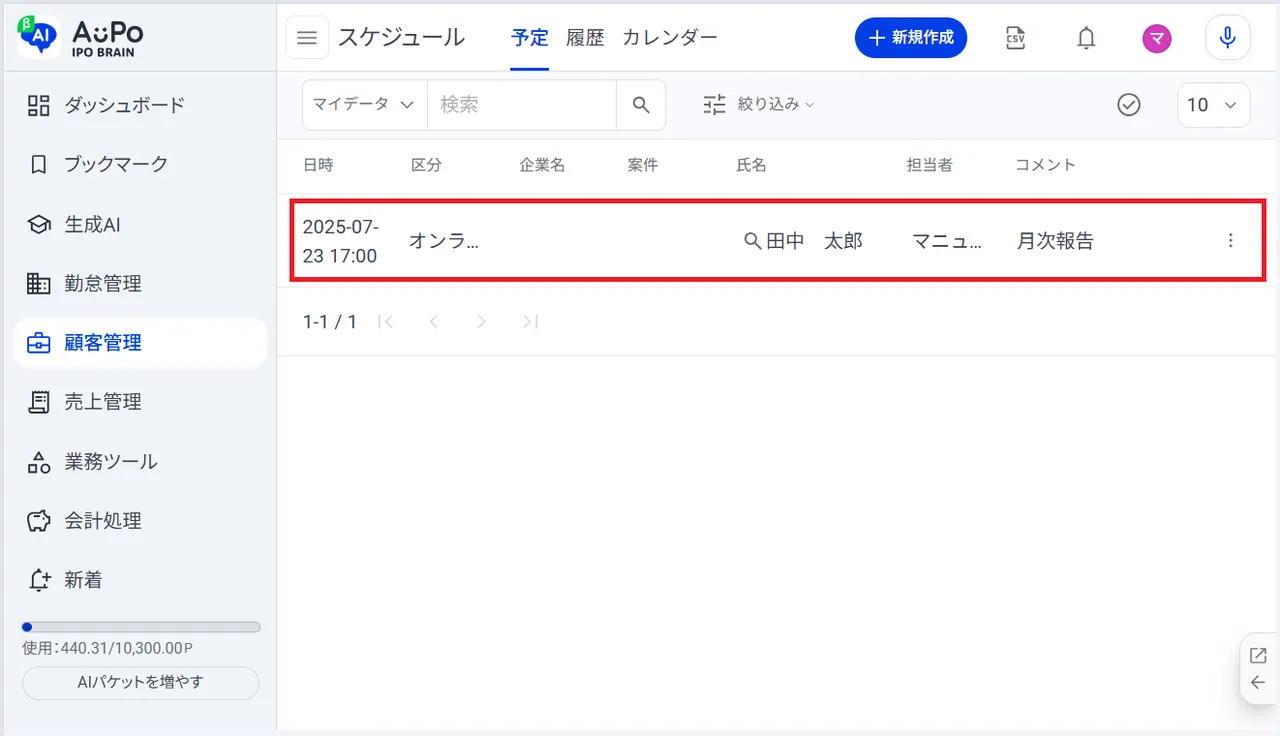
Task: Click the check-circle icon beside page size
Action: tap(1129, 105)
